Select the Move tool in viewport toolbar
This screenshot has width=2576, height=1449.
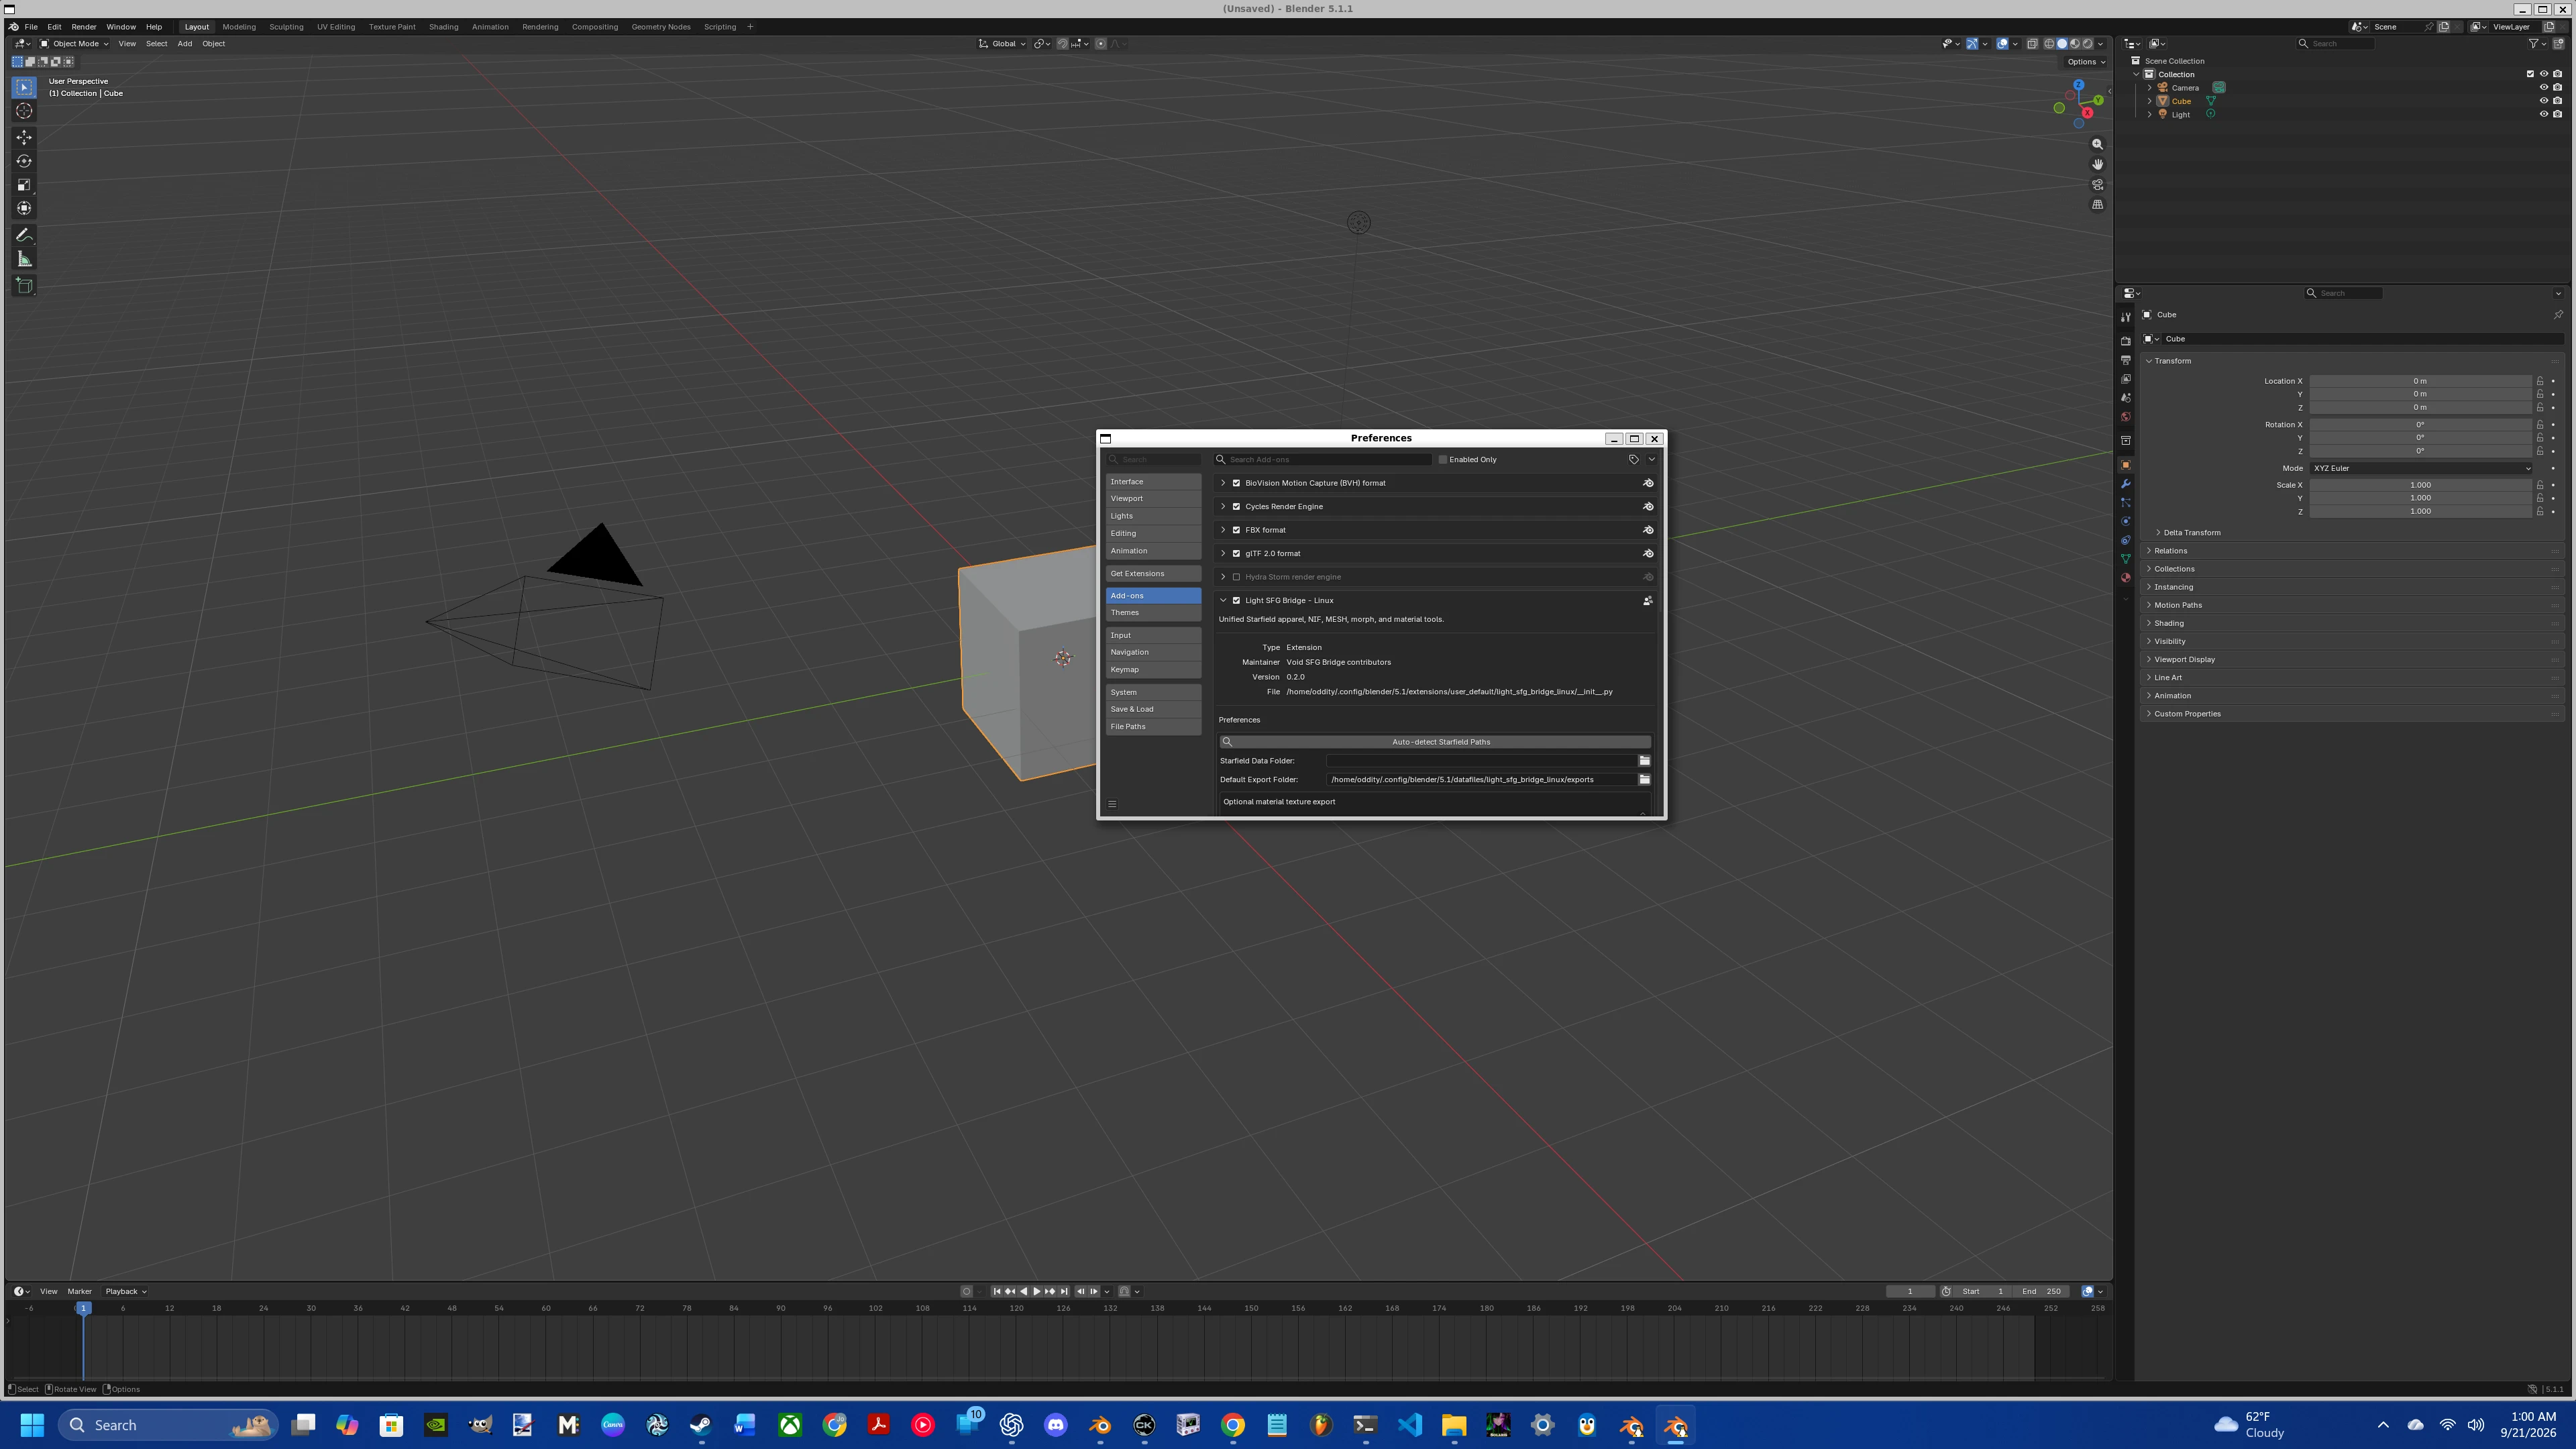coord(24,137)
